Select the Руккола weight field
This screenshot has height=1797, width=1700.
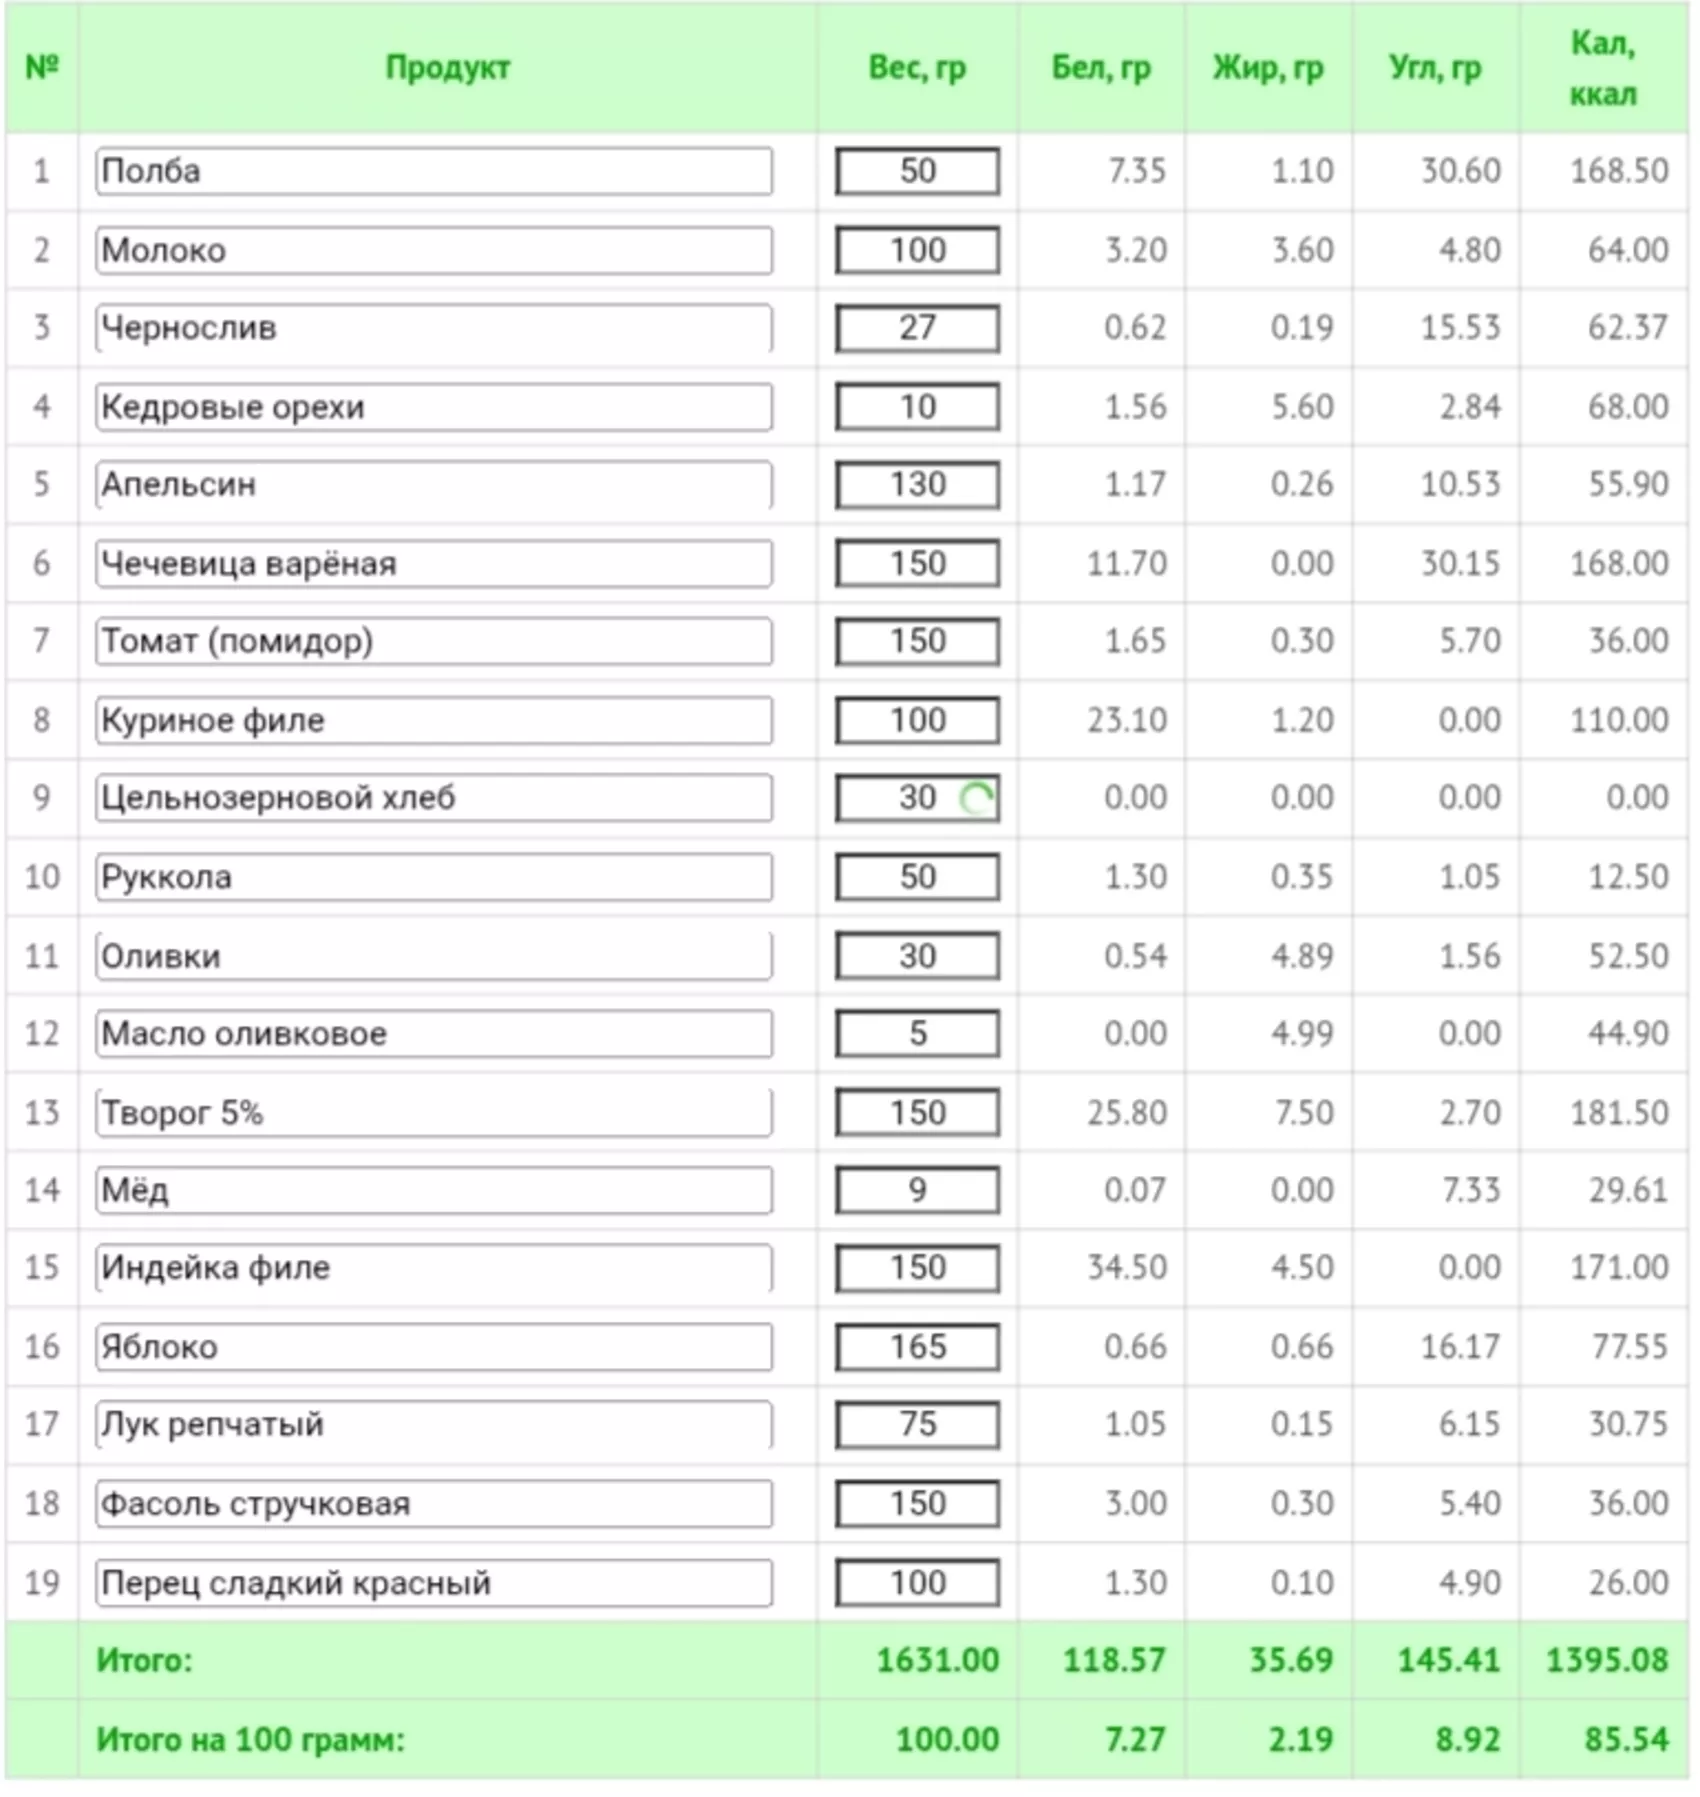[x=918, y=877]
